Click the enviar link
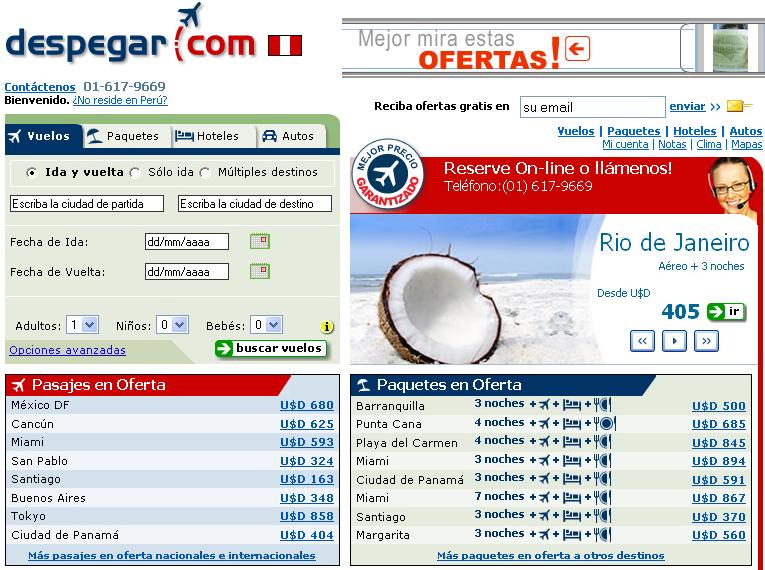 [x=687, y=106]
